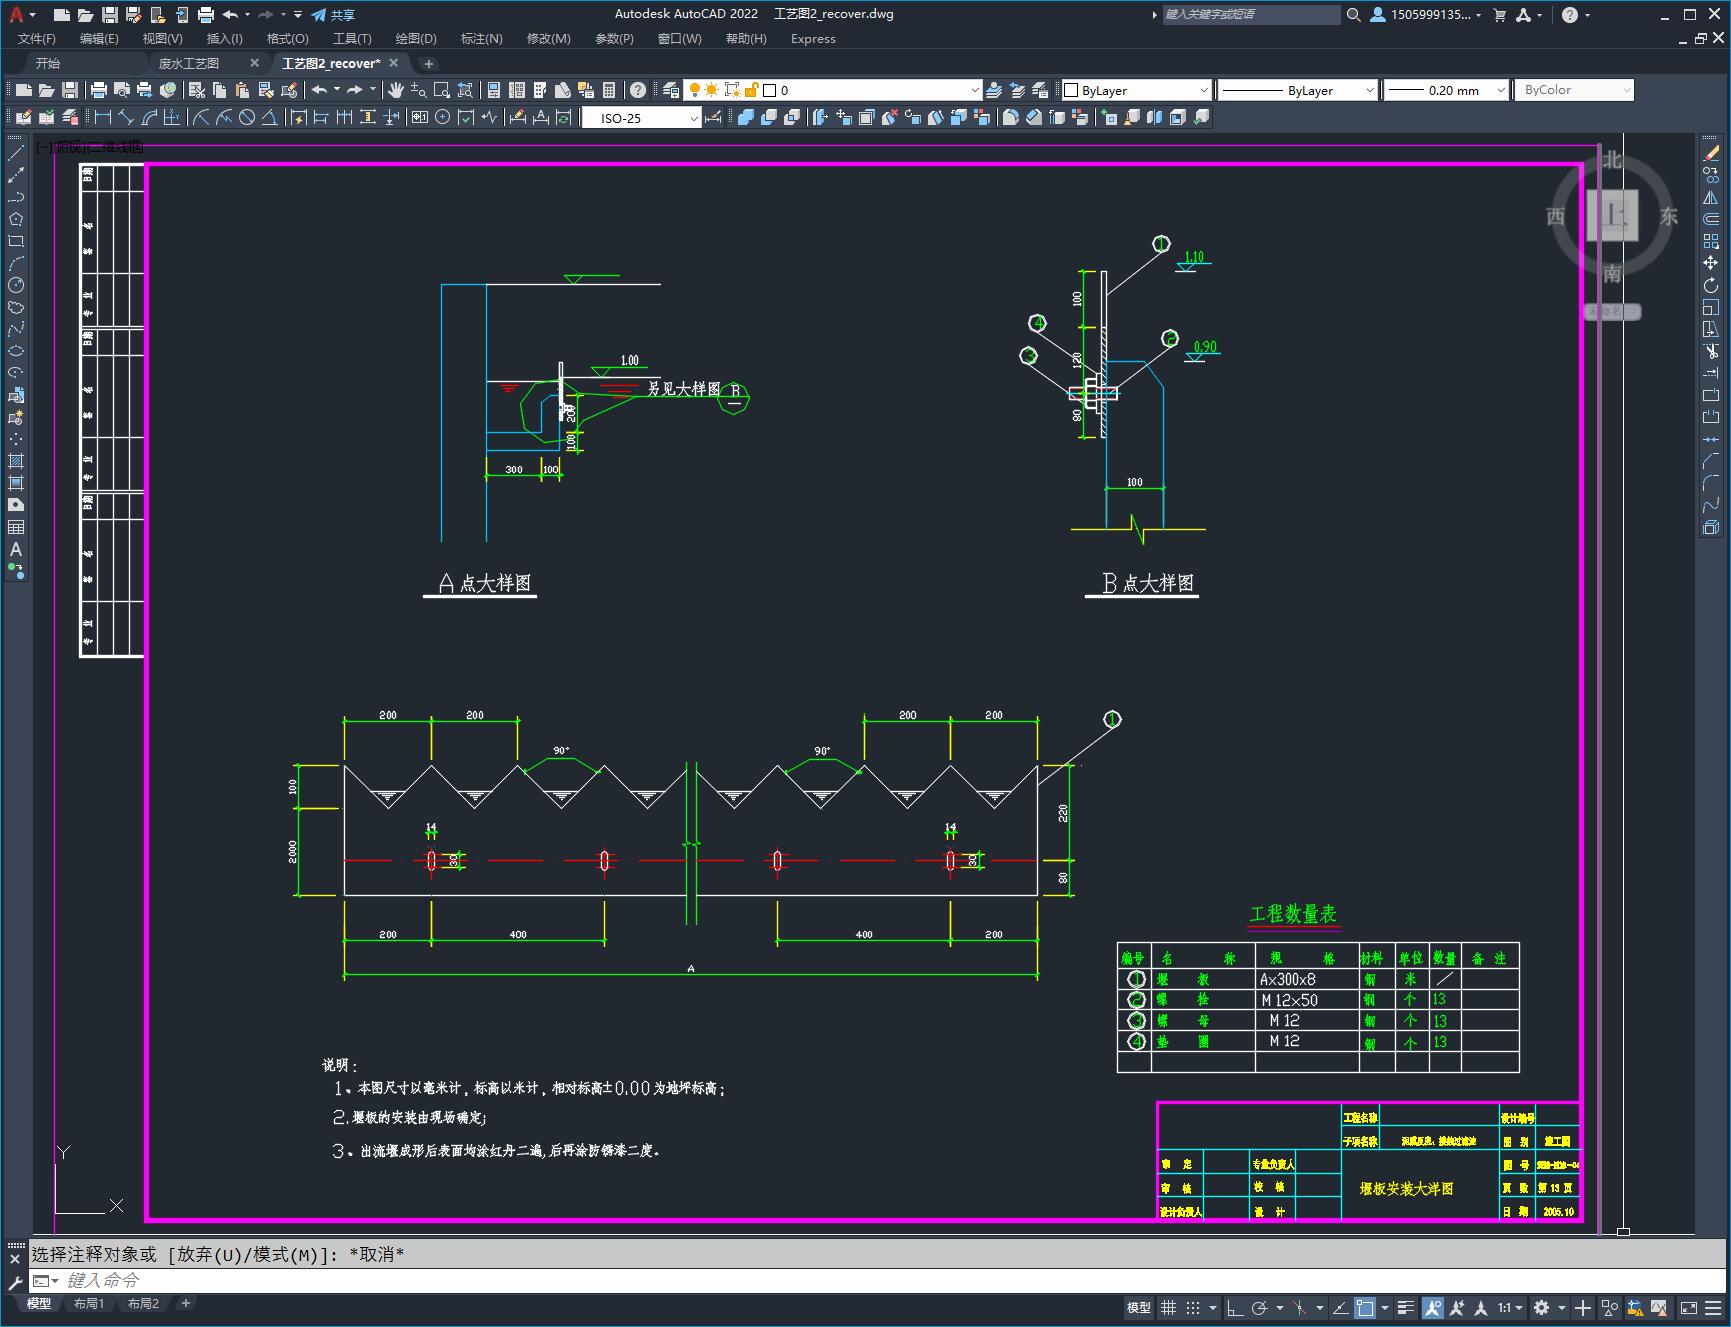This screenshot has width=1731, height=1327.
Task: Click the status bar customization menu button
Action: pyautogui.click(x=1712, y=1307)
